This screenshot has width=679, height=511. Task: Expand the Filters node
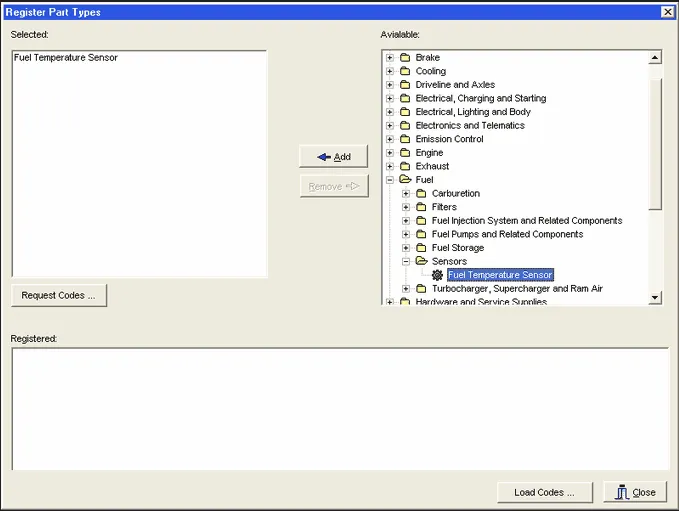[x=406, y=207]
